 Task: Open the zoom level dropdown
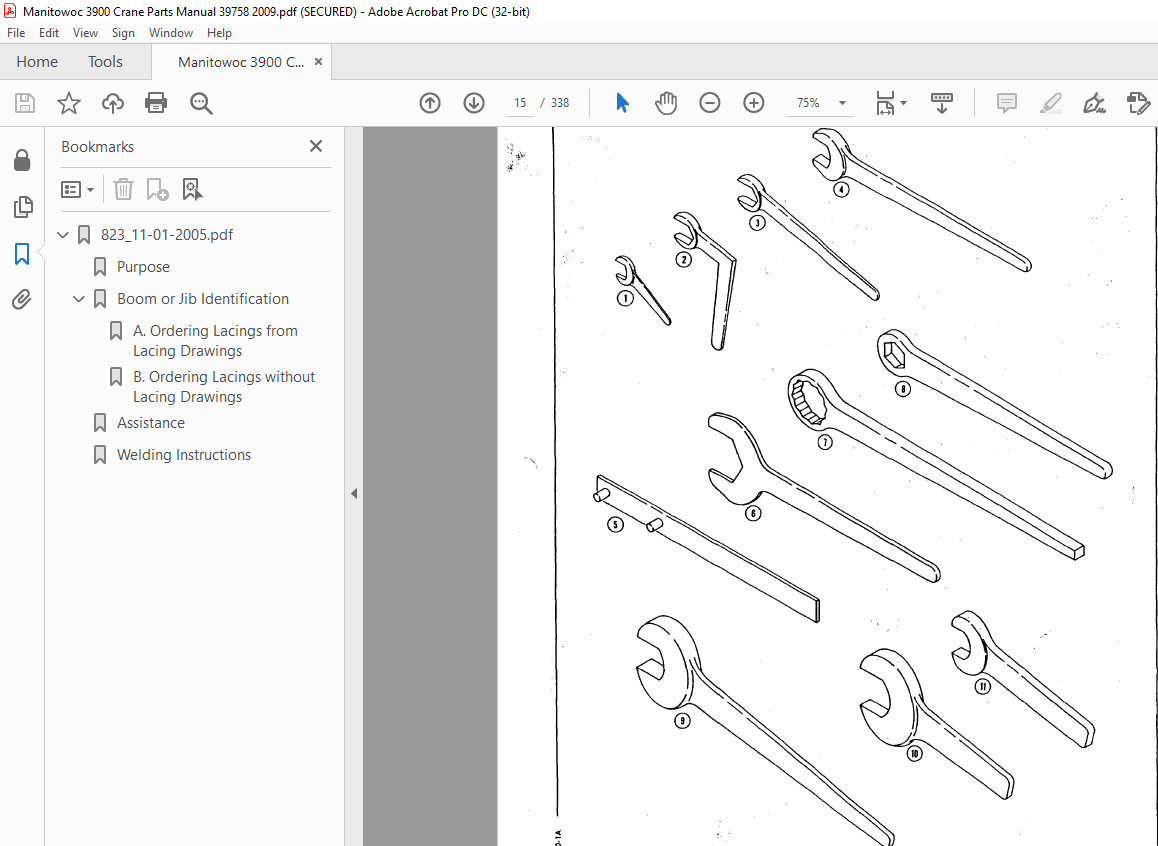point(842,103)
